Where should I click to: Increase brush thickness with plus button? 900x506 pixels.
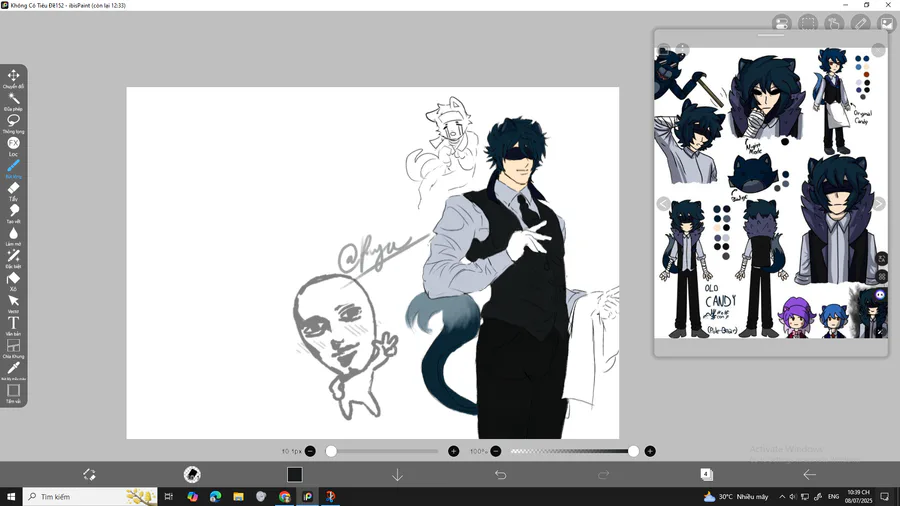coord(453,451)
